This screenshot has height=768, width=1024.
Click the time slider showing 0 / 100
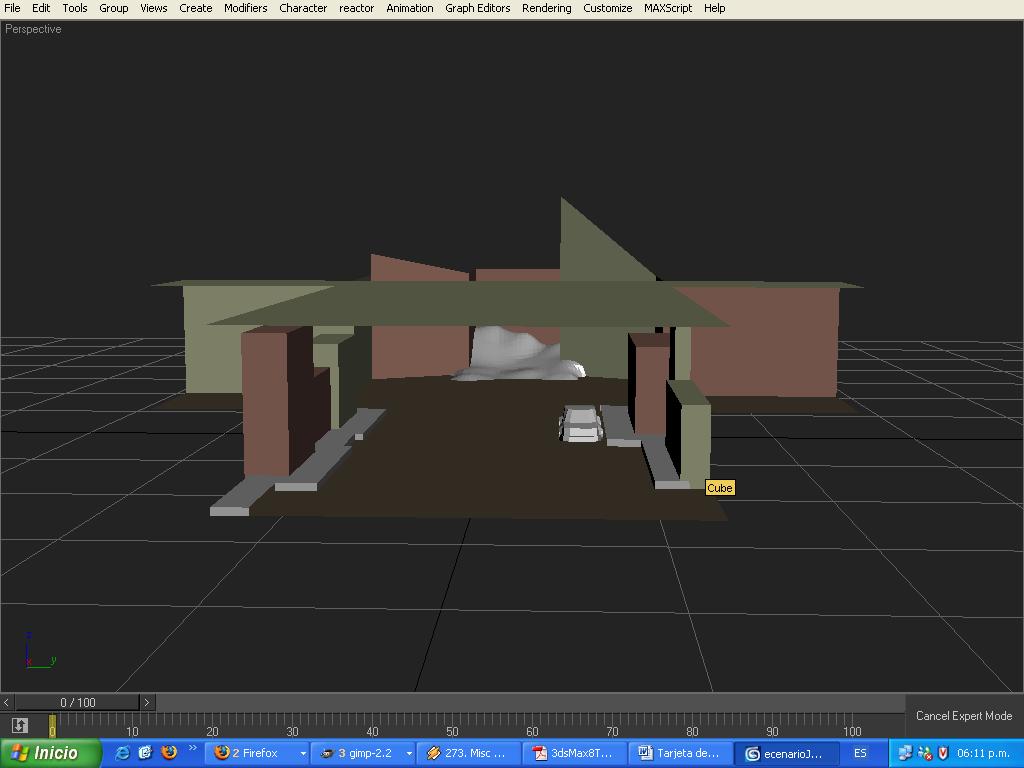pyautogui.click(x=77, y=702)
